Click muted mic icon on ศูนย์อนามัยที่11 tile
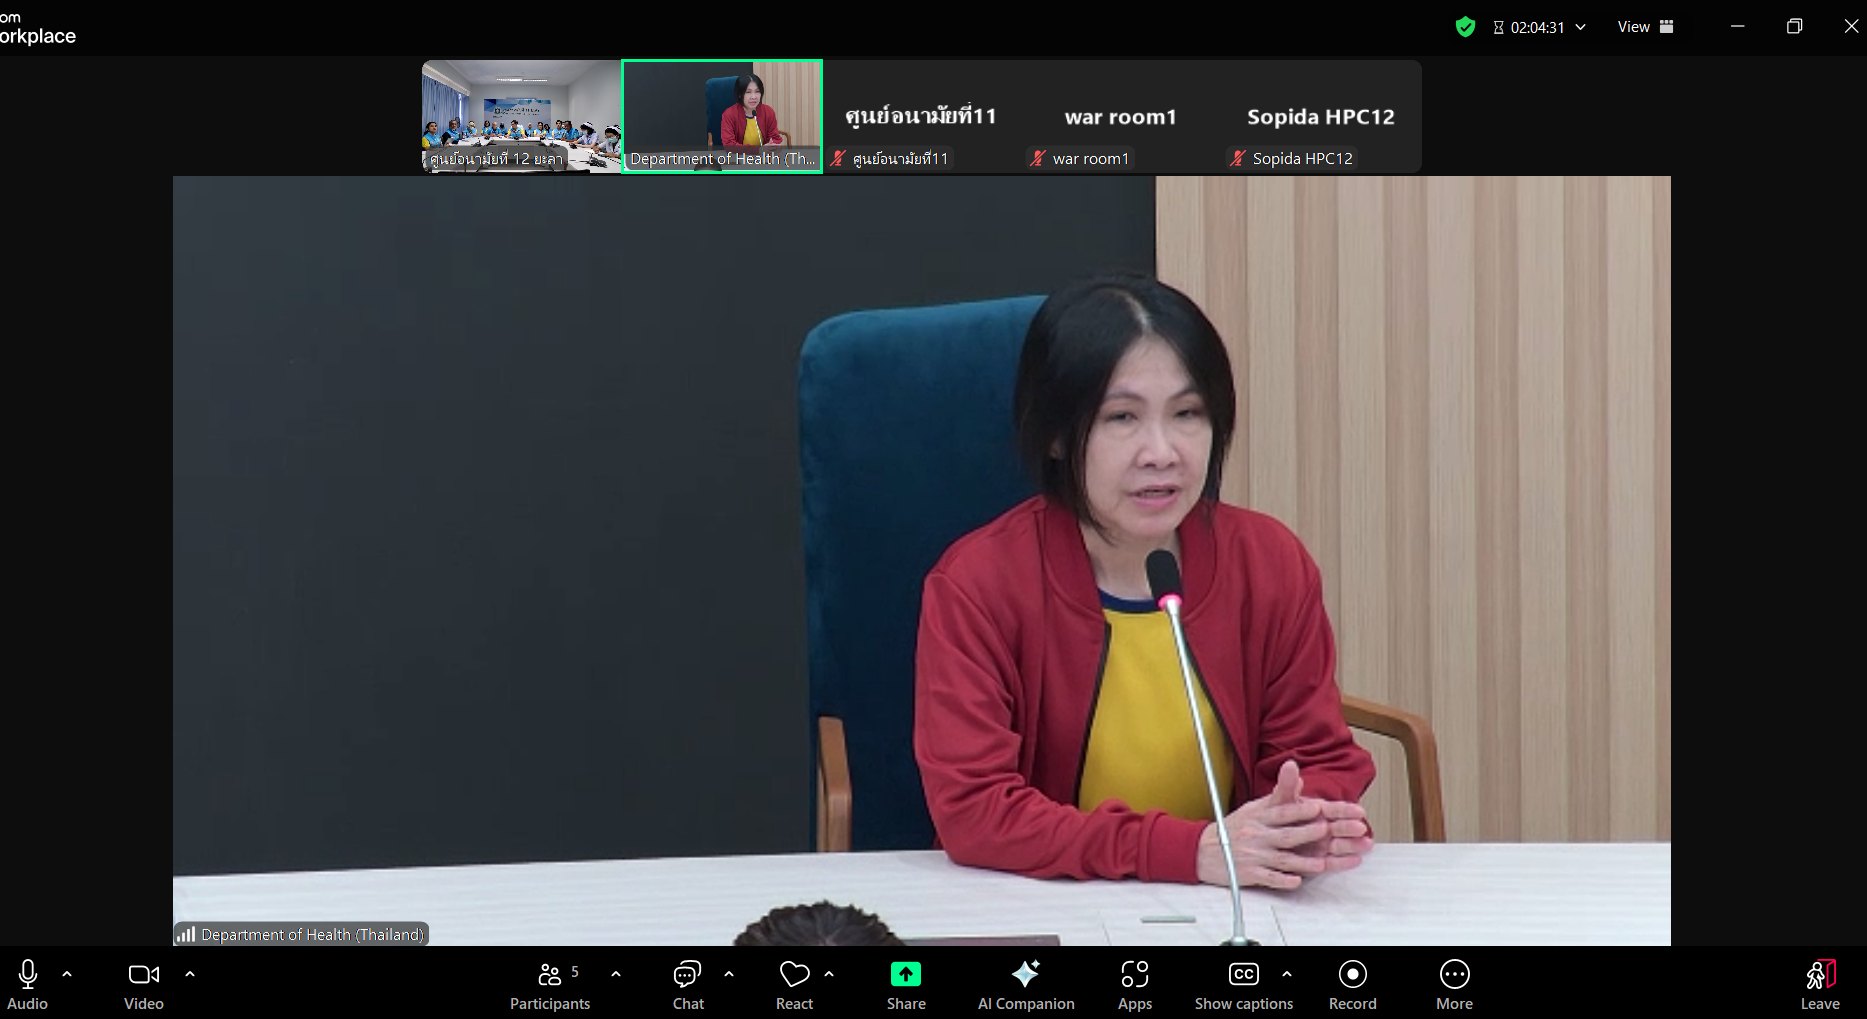The height and width of the screenshot is (1019, 1867). [838, 158]
